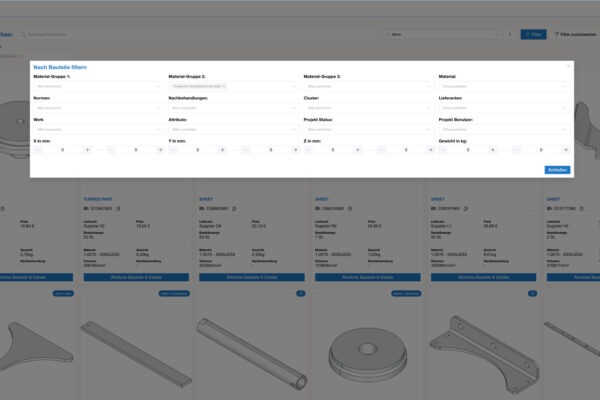
Task: Increase the Z in mm lower bound
Action: [x=357, y=150]
